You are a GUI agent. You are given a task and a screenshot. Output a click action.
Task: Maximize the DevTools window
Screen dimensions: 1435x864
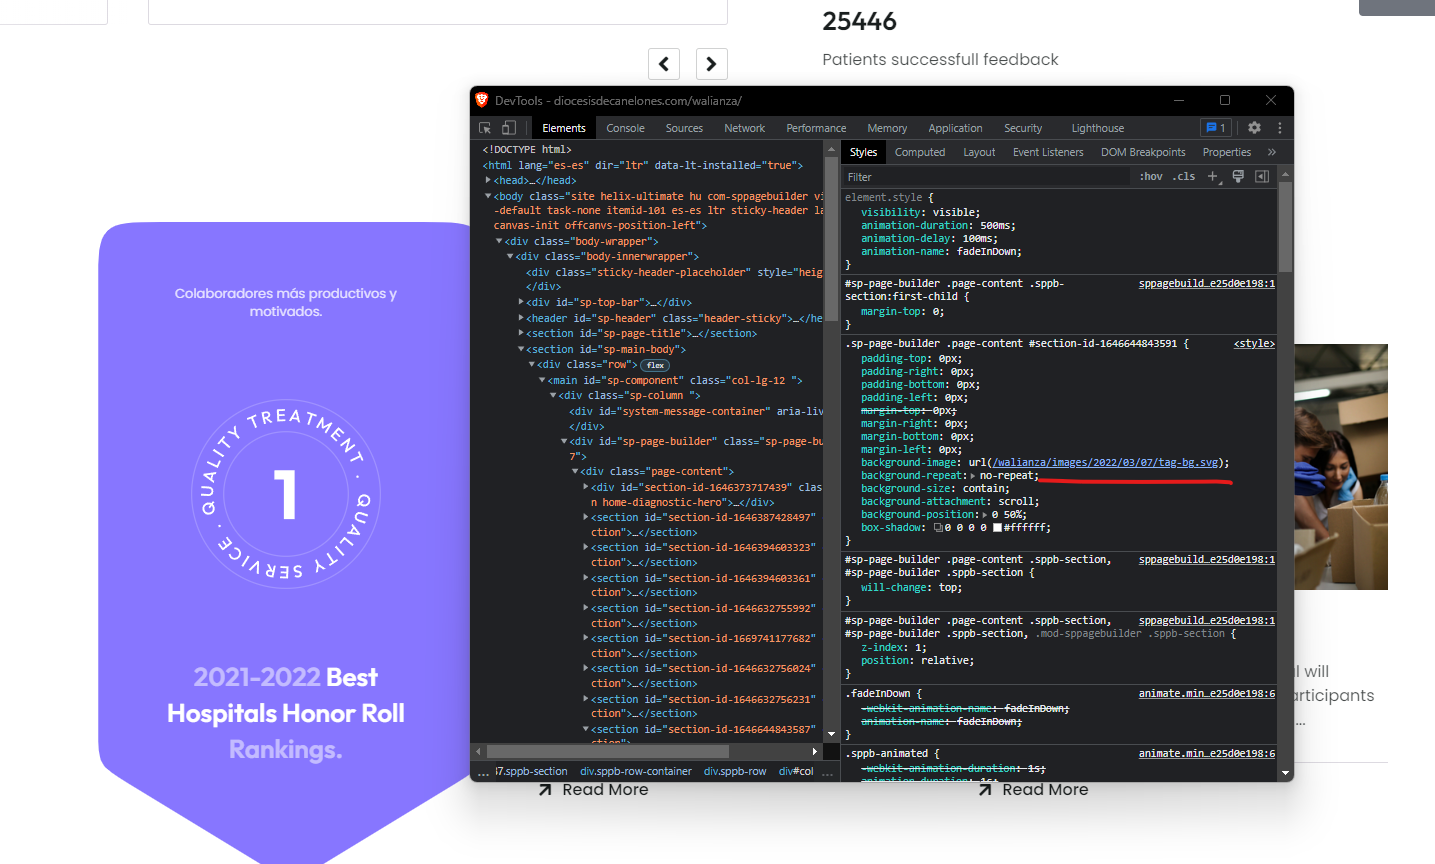(1225, 100)
